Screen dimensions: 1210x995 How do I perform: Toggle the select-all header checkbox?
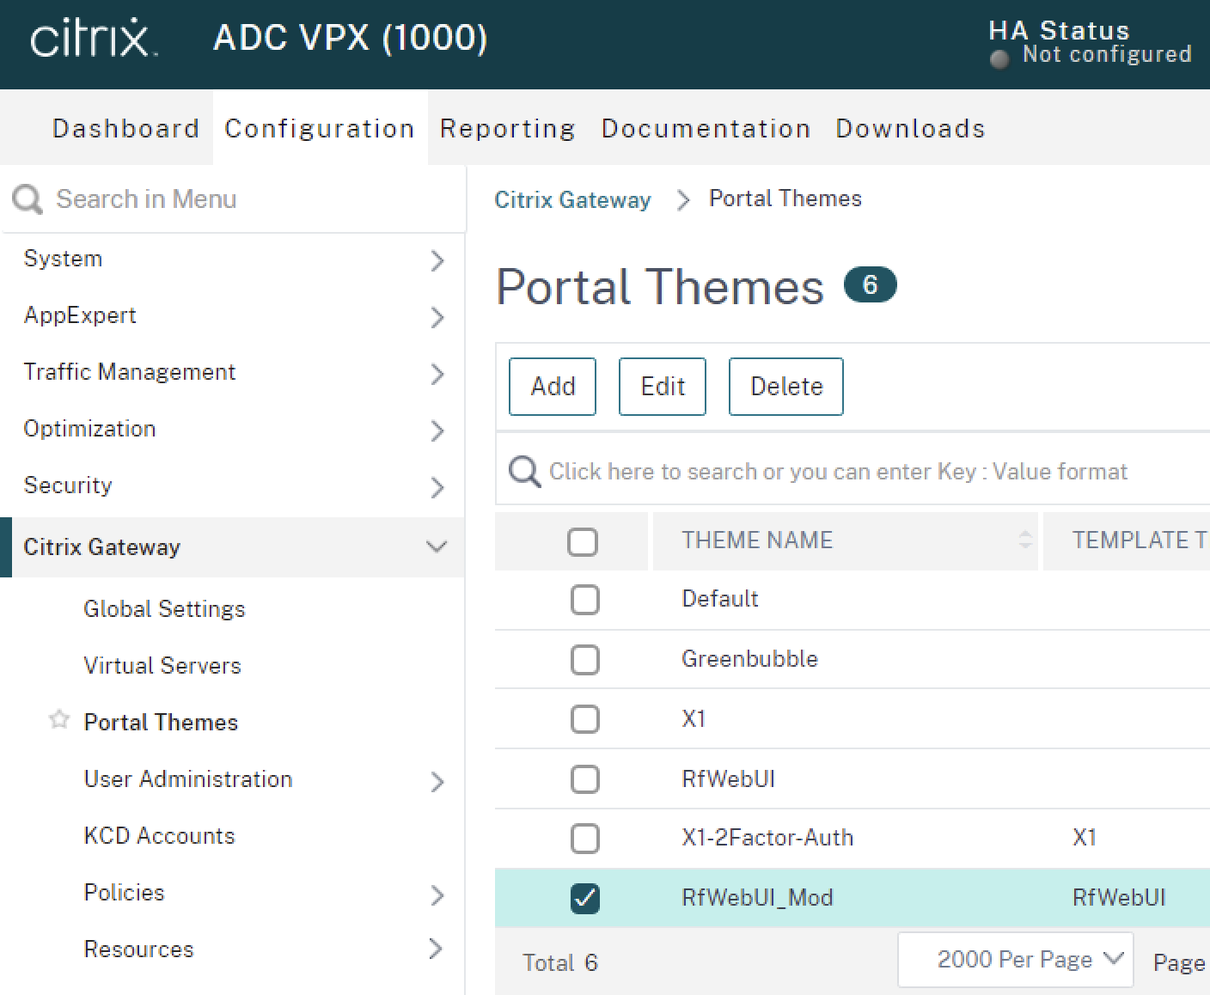click(582, 541)
